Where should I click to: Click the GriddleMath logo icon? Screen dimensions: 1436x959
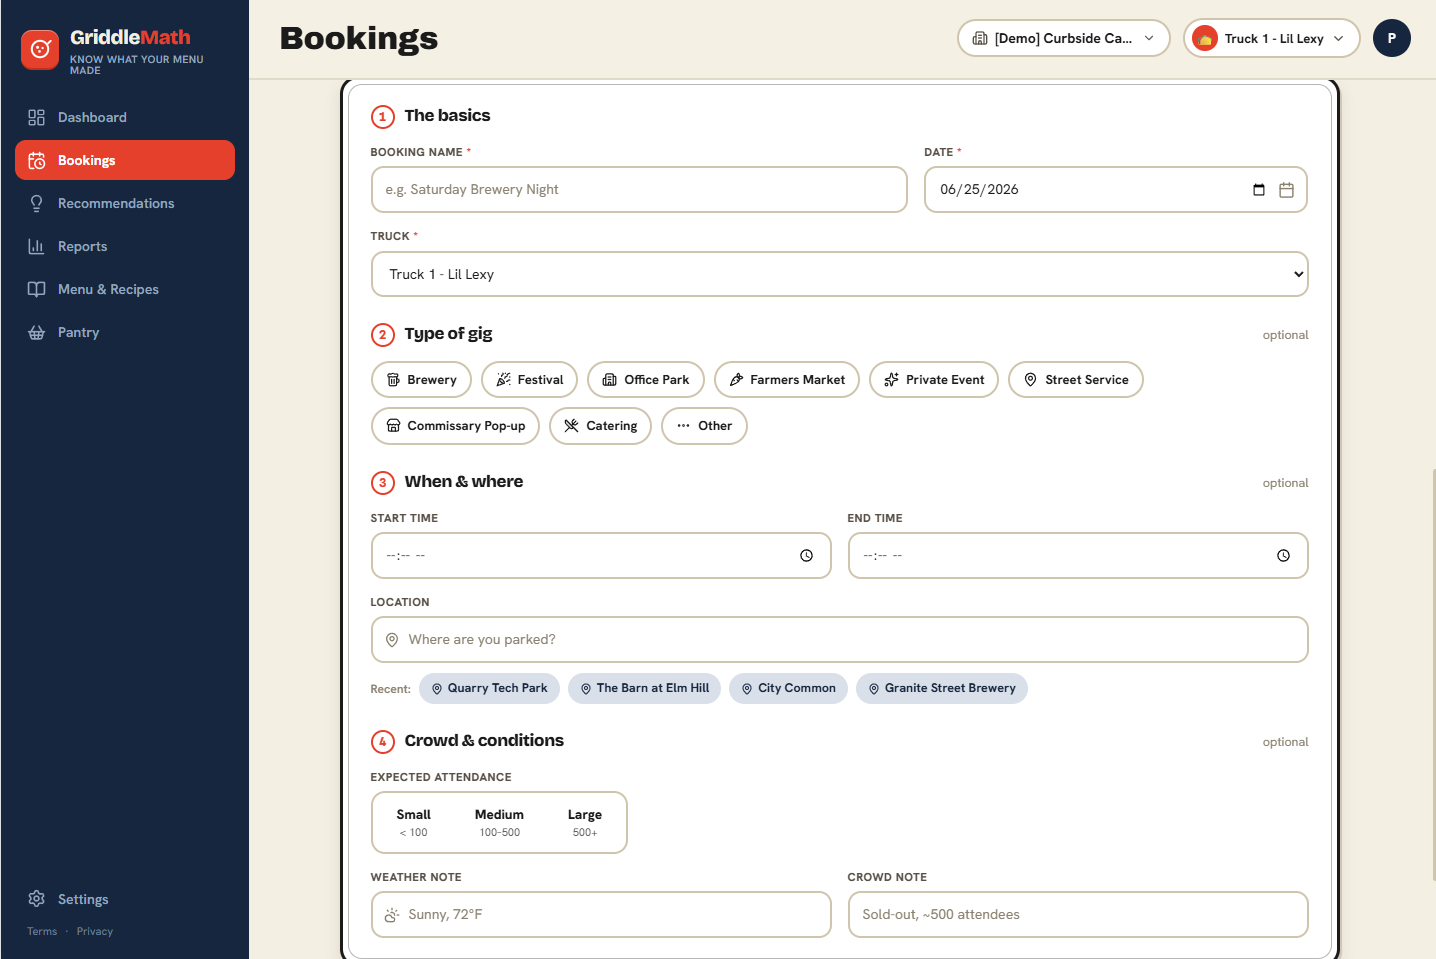[x=40, y=49]
